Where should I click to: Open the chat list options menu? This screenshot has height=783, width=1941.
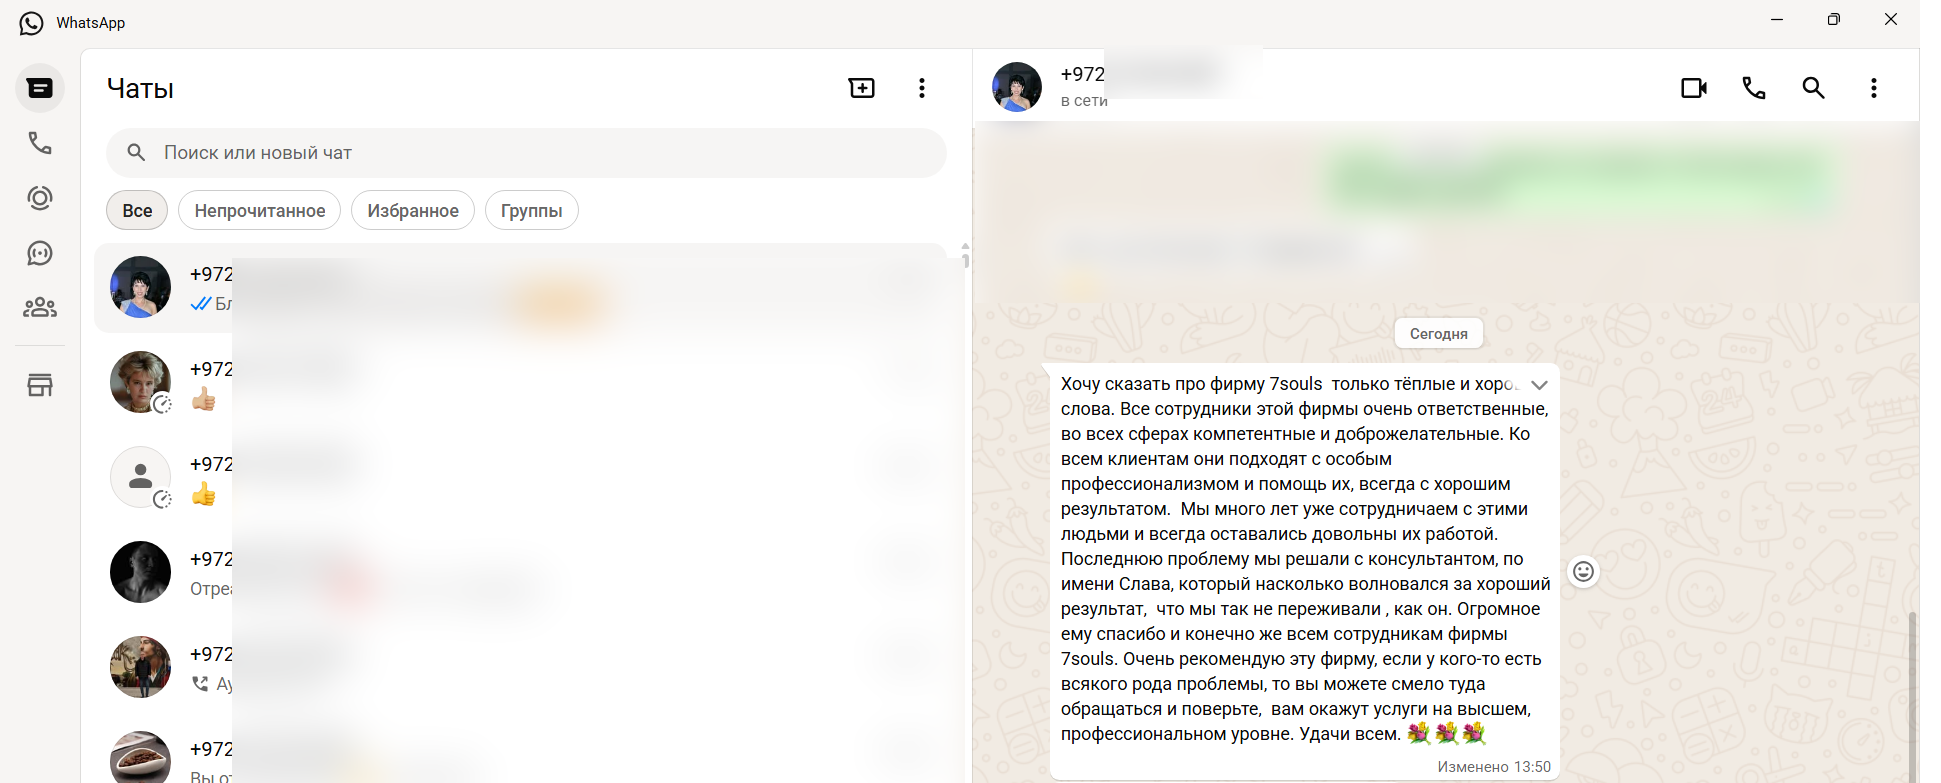click(x=922, y=88)
